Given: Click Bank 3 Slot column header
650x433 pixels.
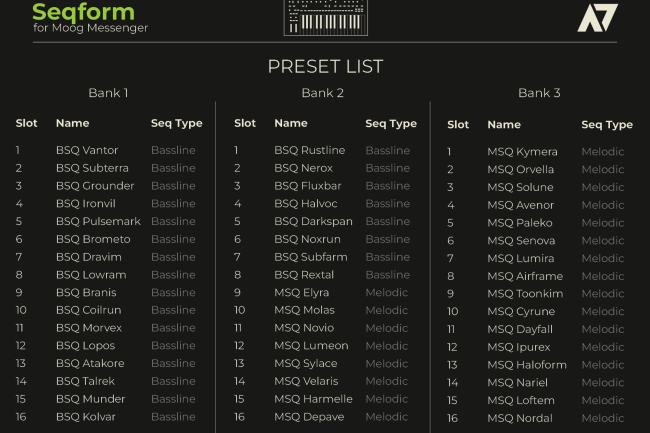Looking at the screenshot, I should point(458,125).
